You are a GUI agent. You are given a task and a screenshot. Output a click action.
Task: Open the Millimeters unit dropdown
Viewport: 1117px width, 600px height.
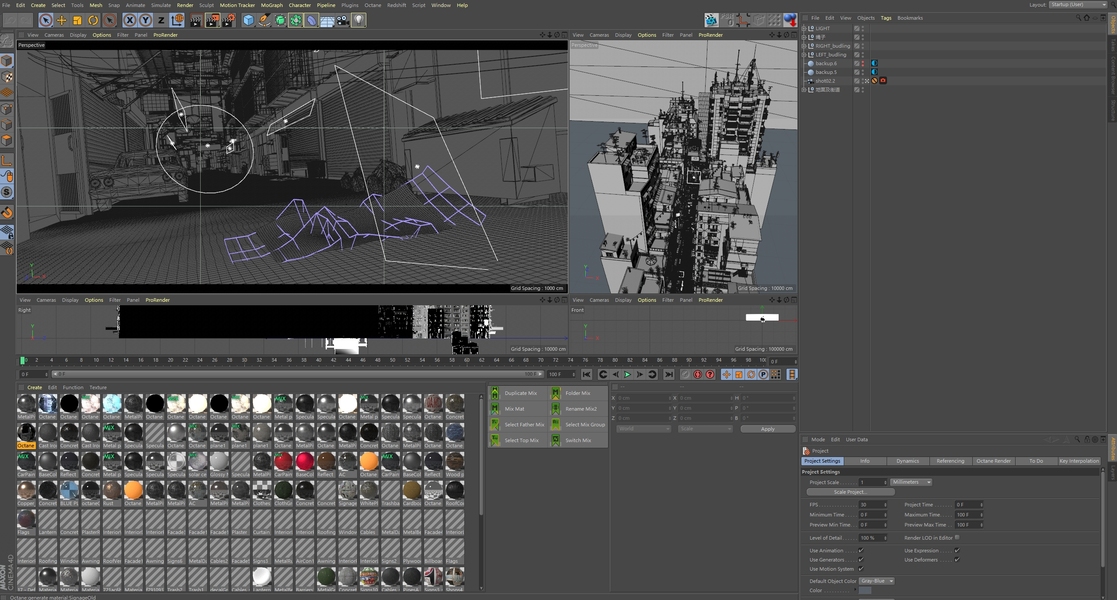point(911,482)
